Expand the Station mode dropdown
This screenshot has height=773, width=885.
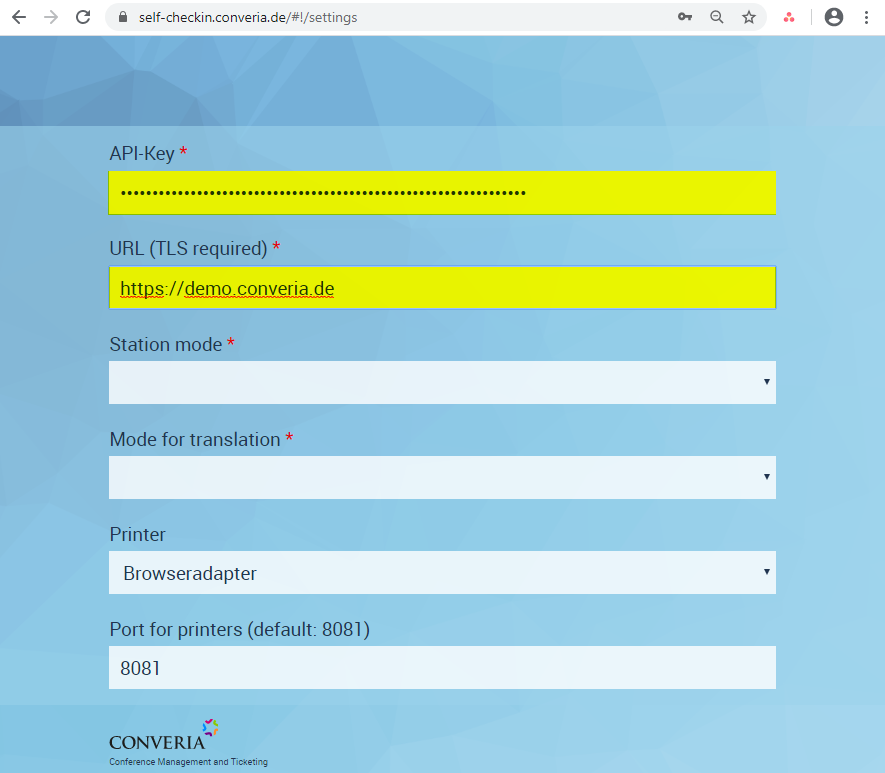tap(441, 382)
